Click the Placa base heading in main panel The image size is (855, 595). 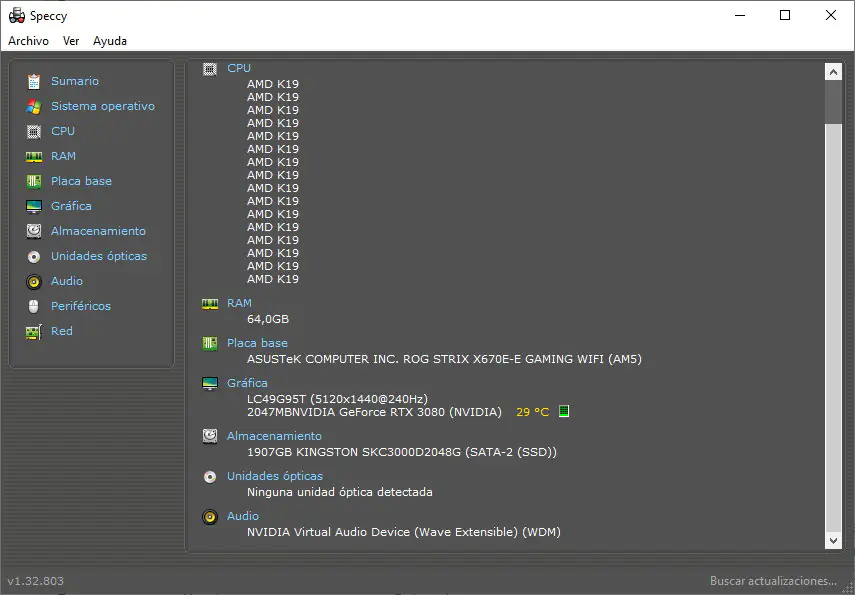click(257, 343)
